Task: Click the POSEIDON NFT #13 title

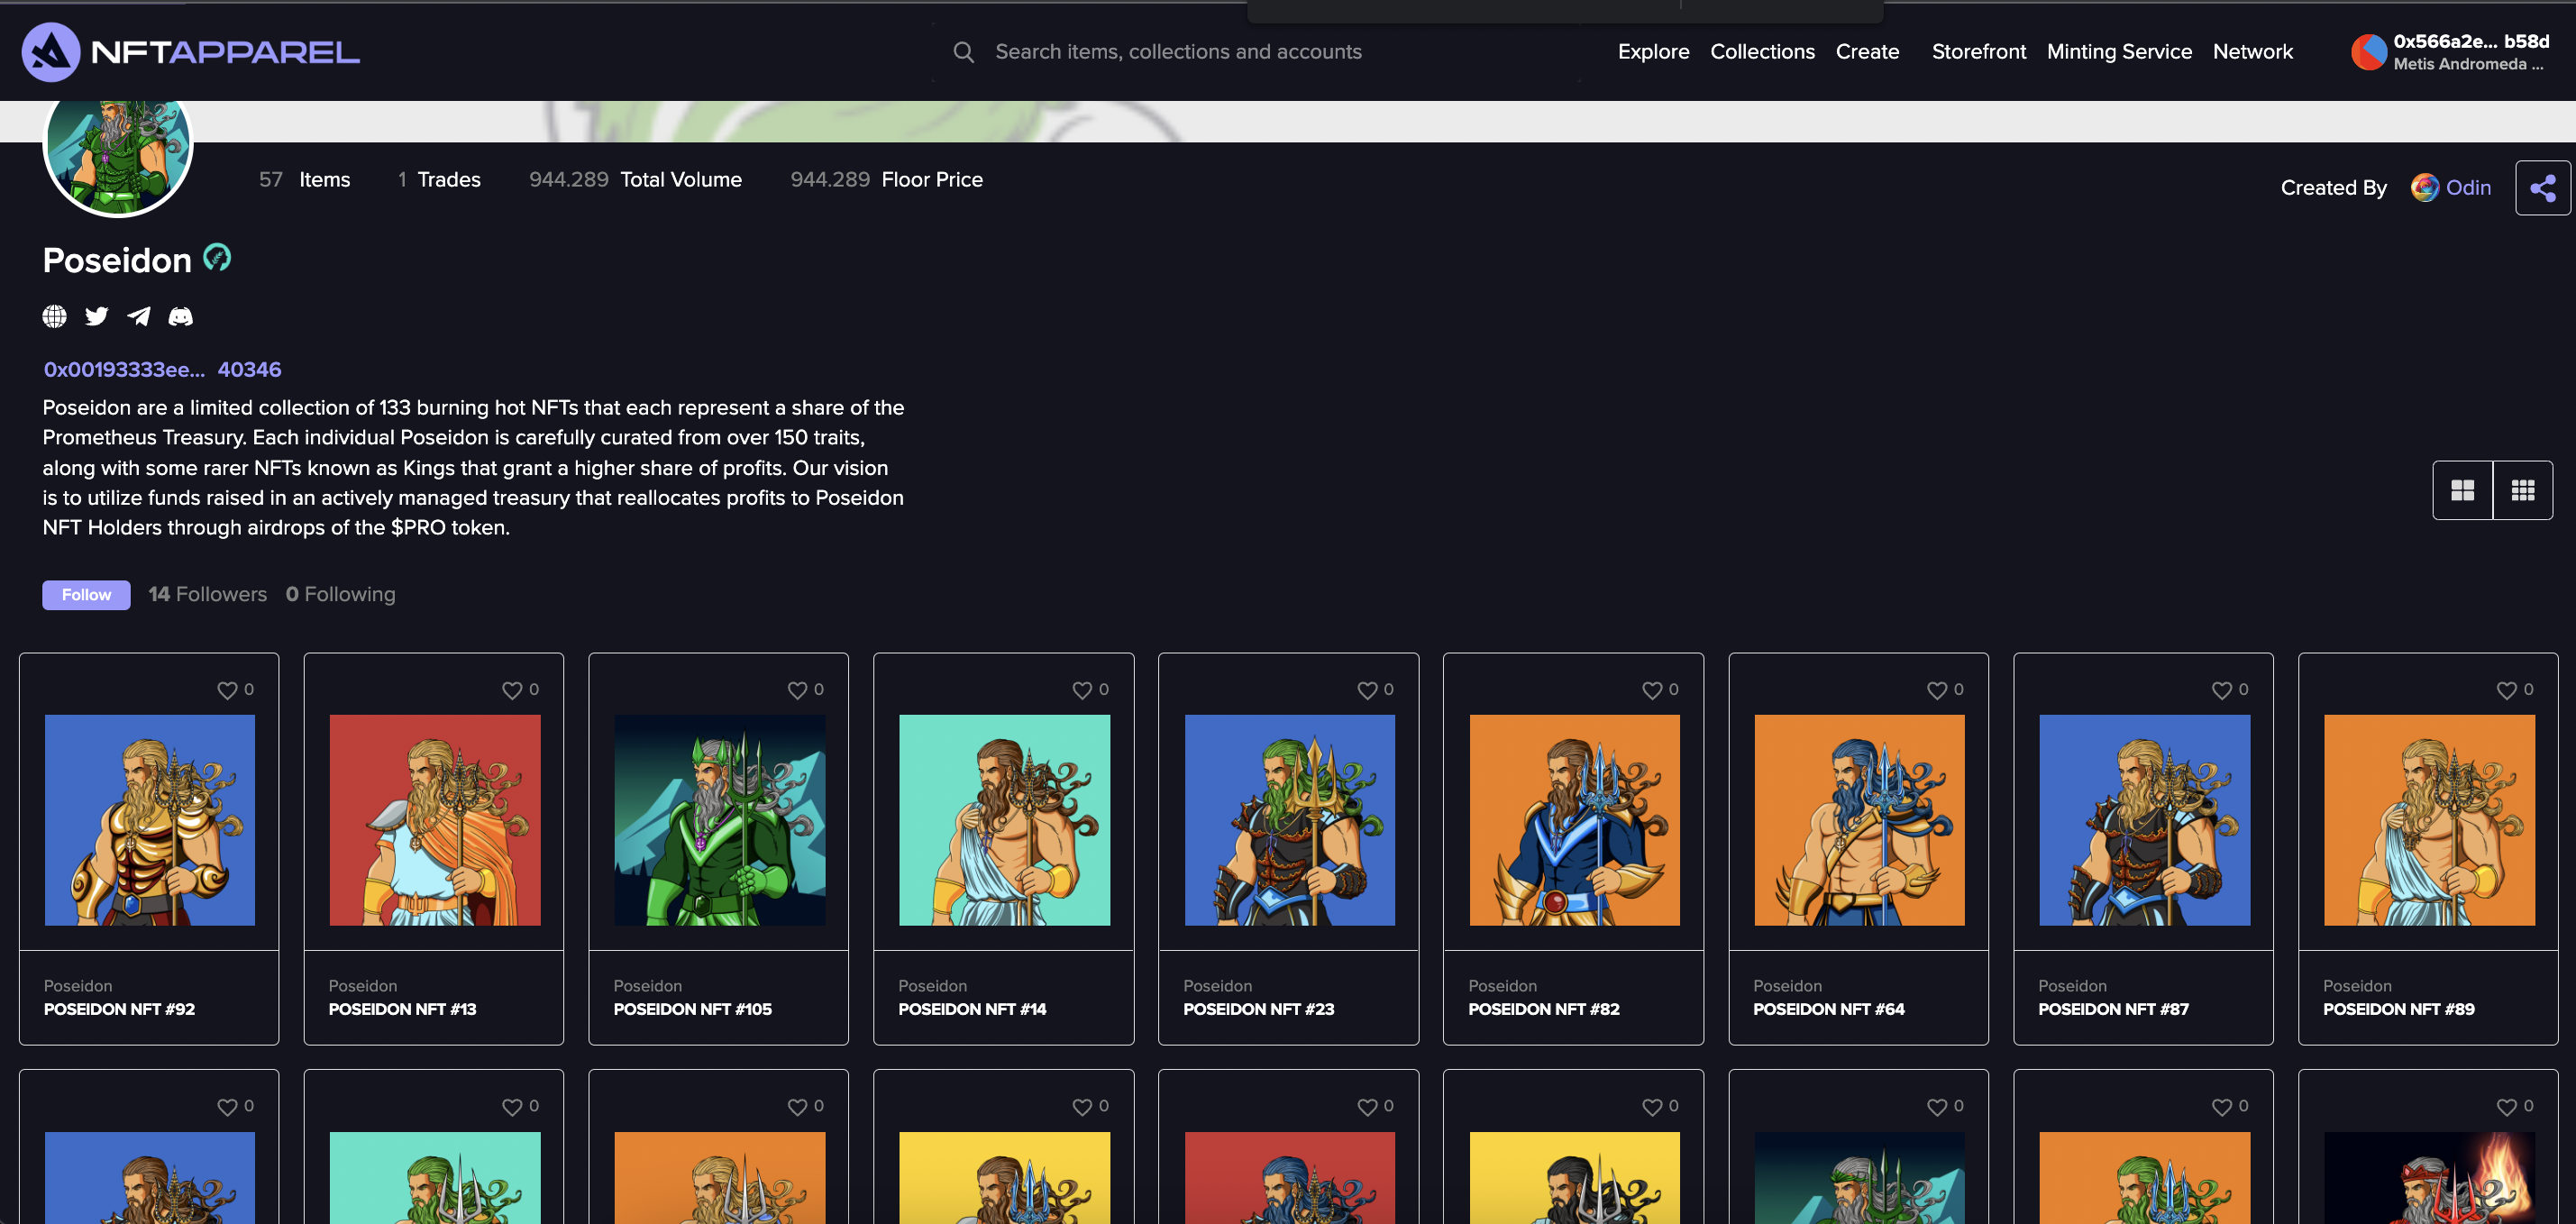Action: [x=403, y=1009]
